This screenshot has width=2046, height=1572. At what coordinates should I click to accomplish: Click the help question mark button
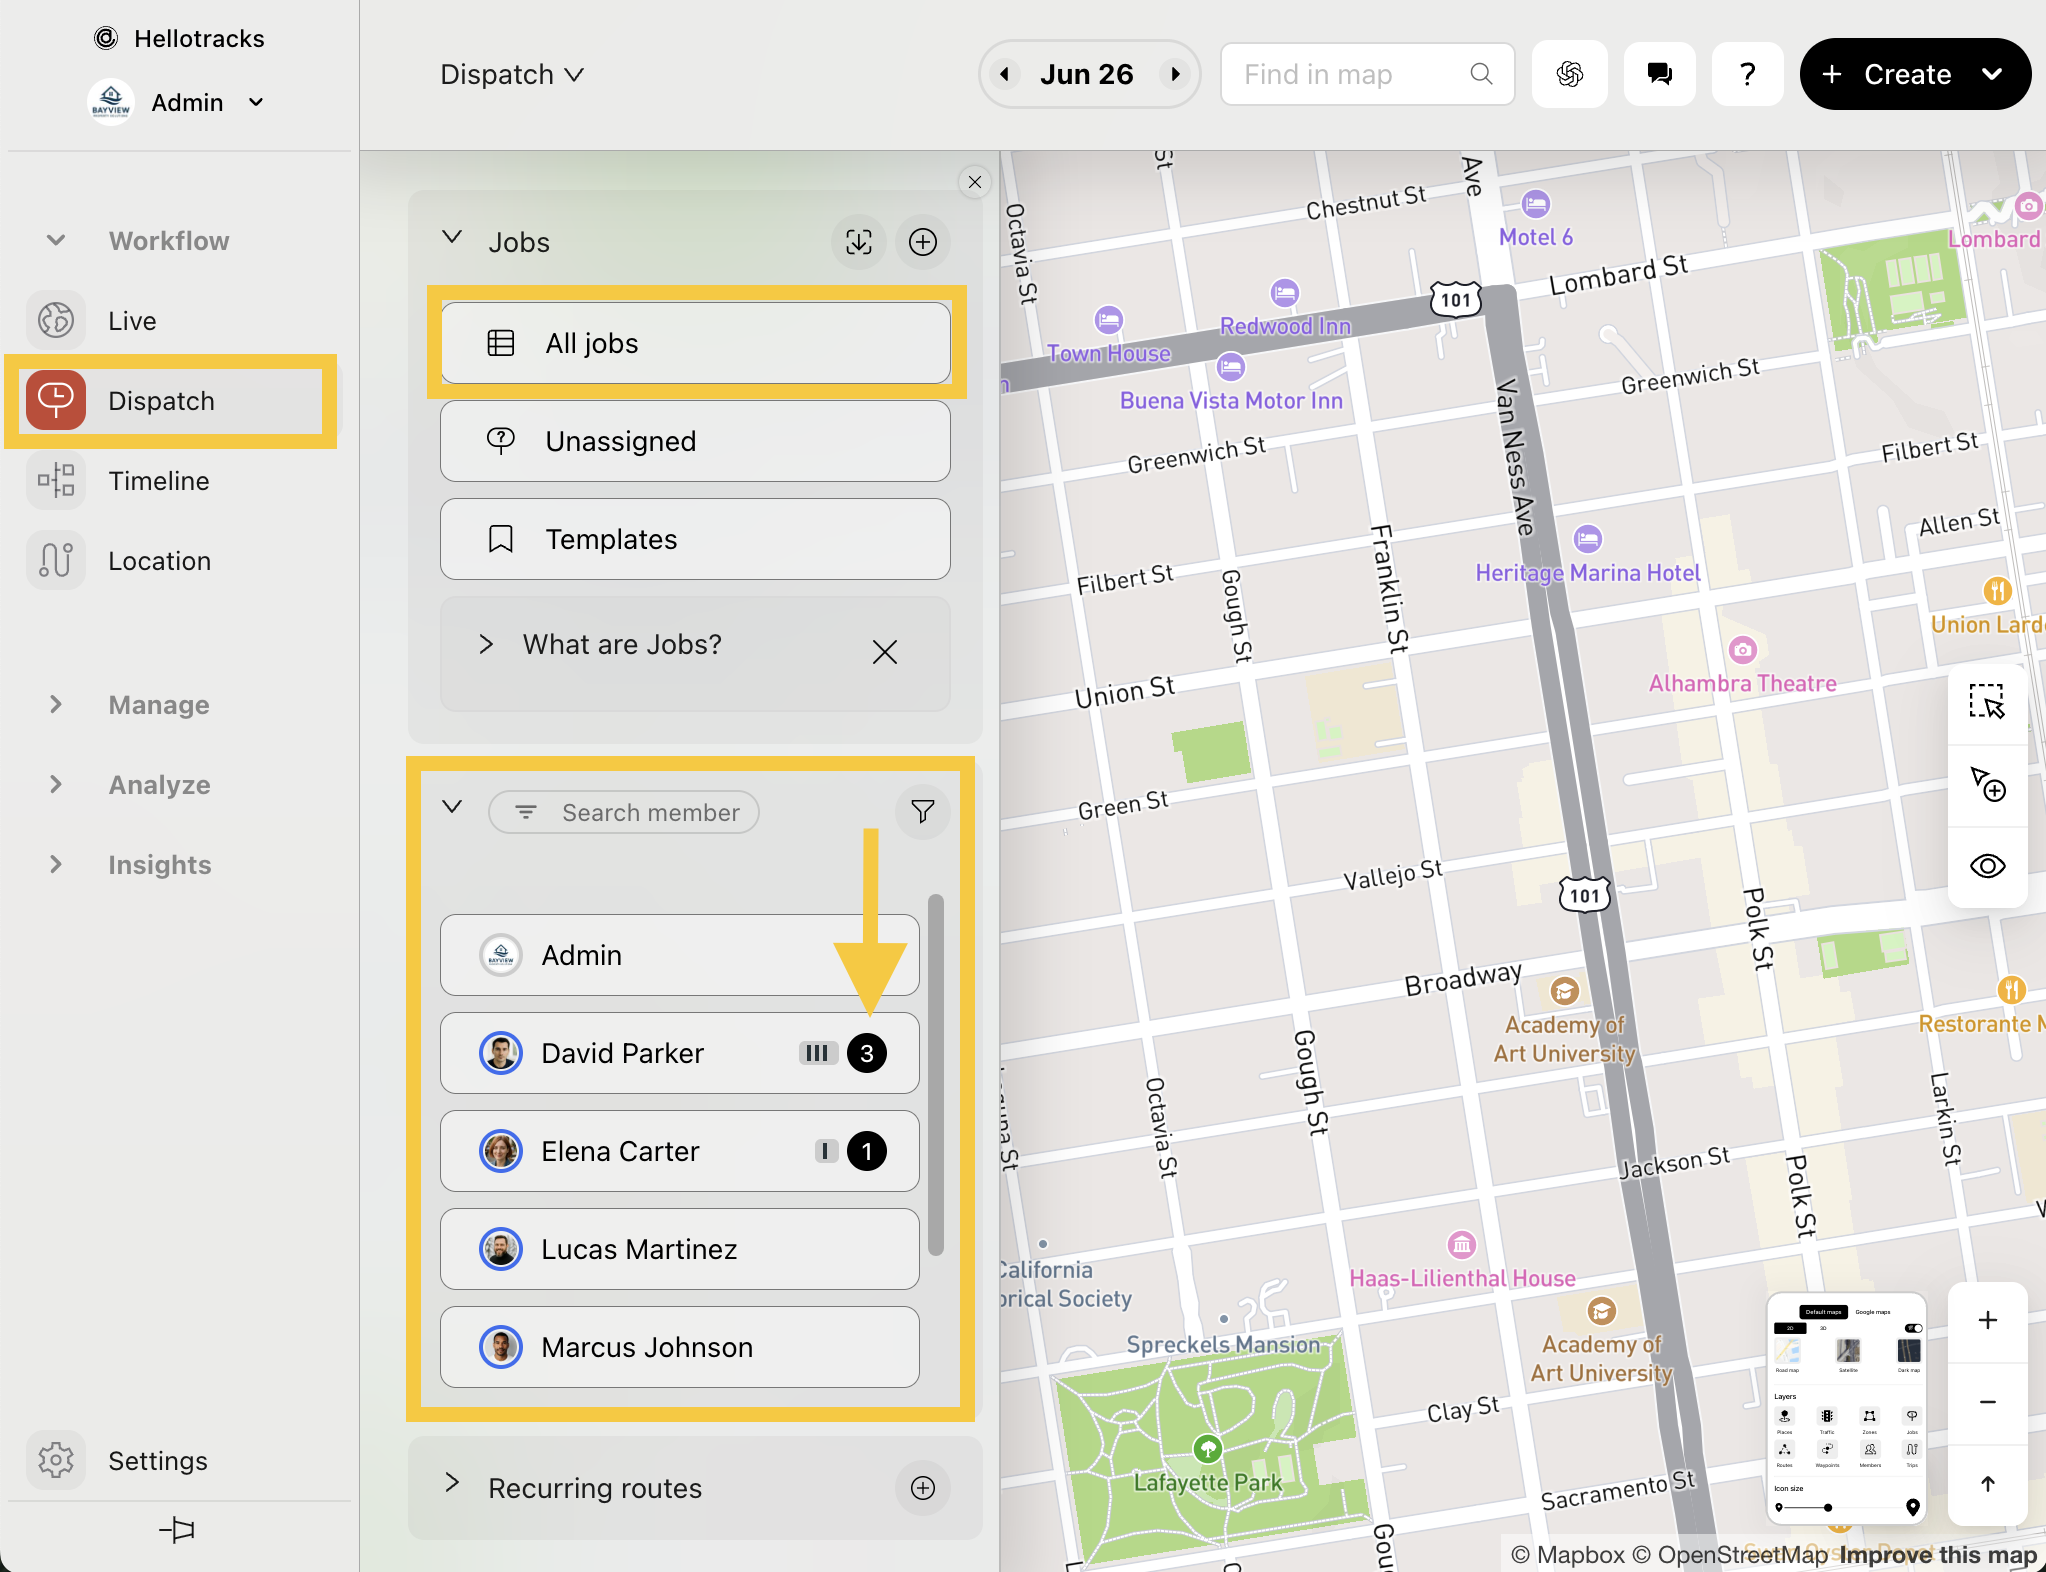(x=1747, y=74)
